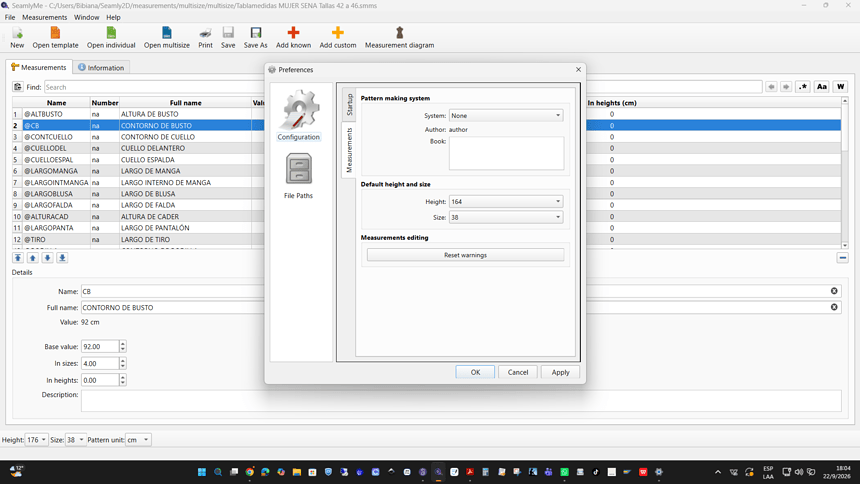Open the Measurements menu
860x484 pixels.
point(44,18)
